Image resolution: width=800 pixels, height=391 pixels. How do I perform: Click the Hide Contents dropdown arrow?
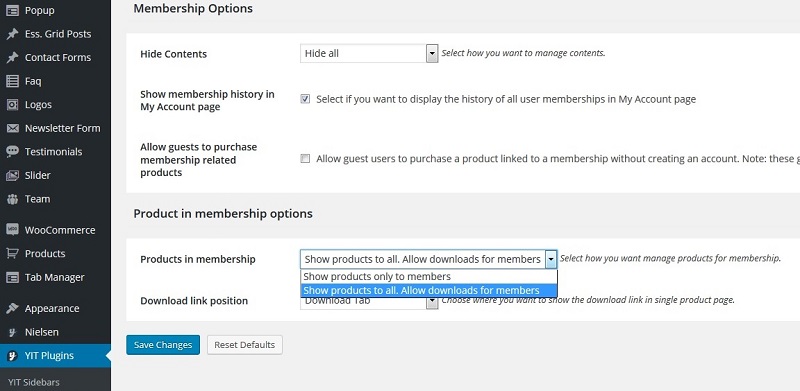tap(432, 53)
